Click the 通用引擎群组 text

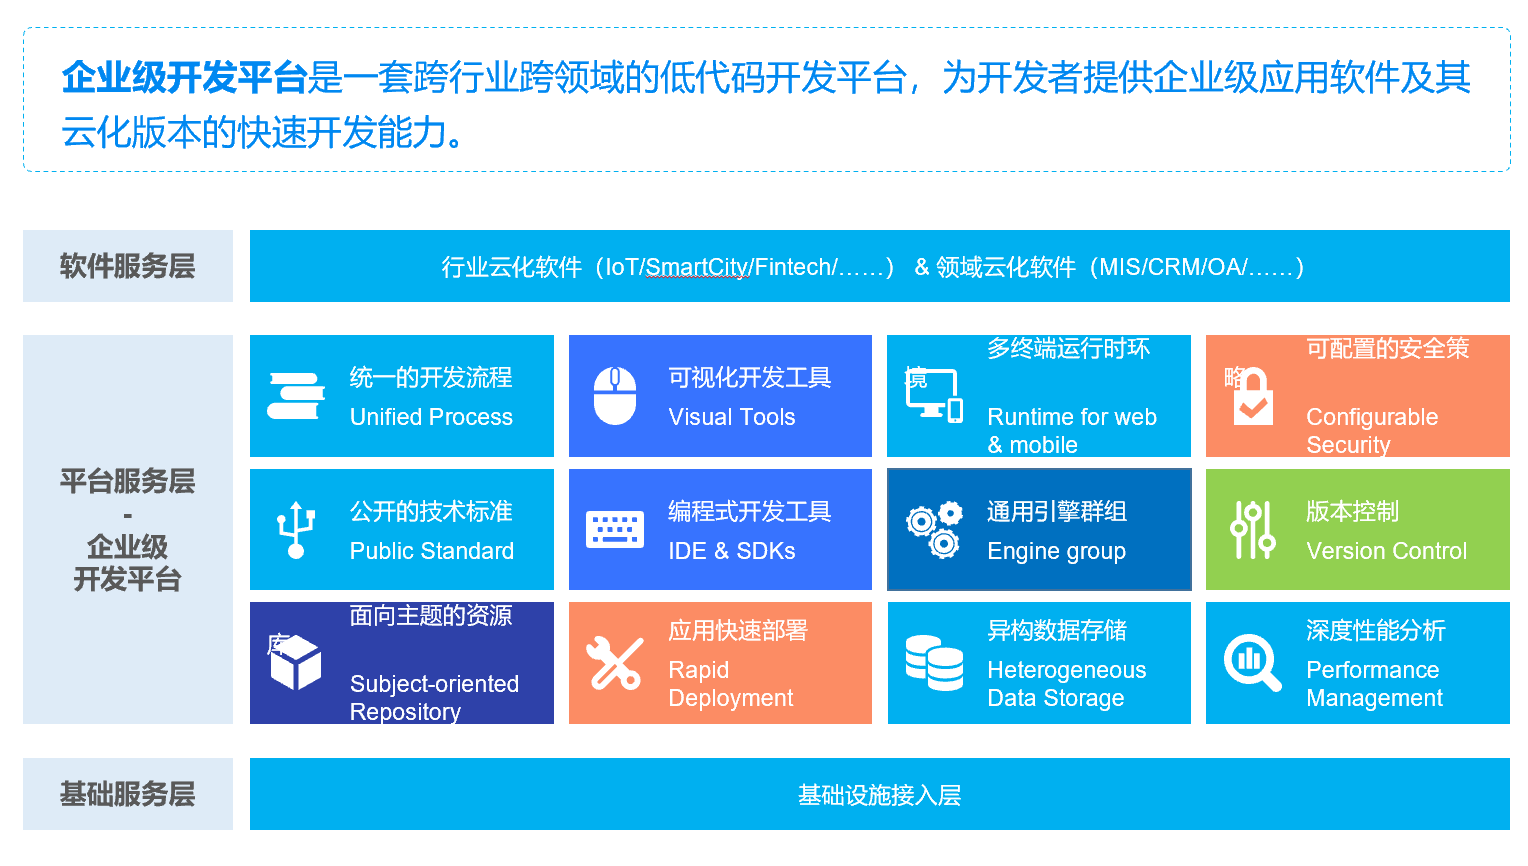[1057, 511]
